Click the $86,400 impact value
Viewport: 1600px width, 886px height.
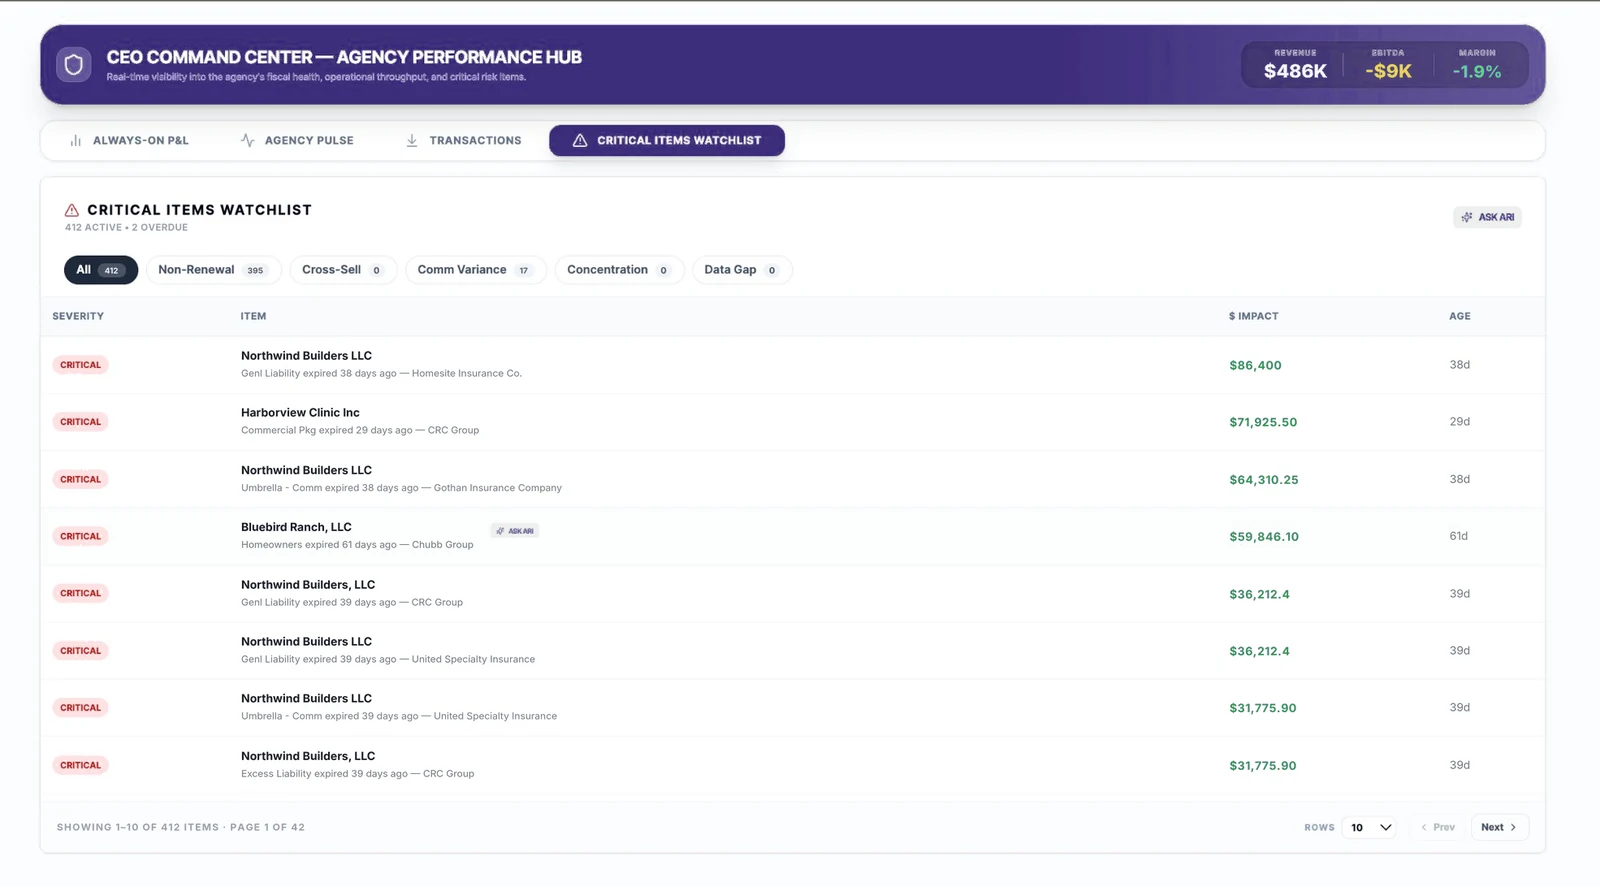pyautogui.click(x=1255, y=366)
